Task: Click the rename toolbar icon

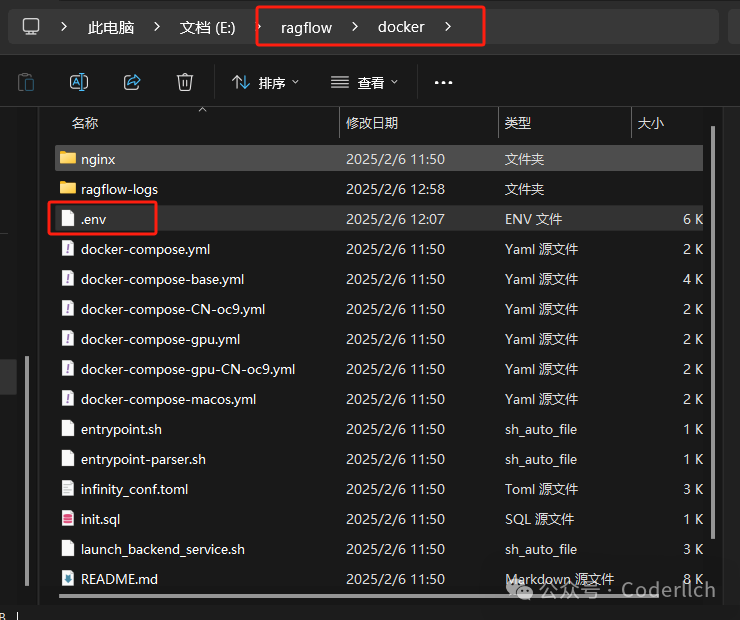Action: [79, 82]
